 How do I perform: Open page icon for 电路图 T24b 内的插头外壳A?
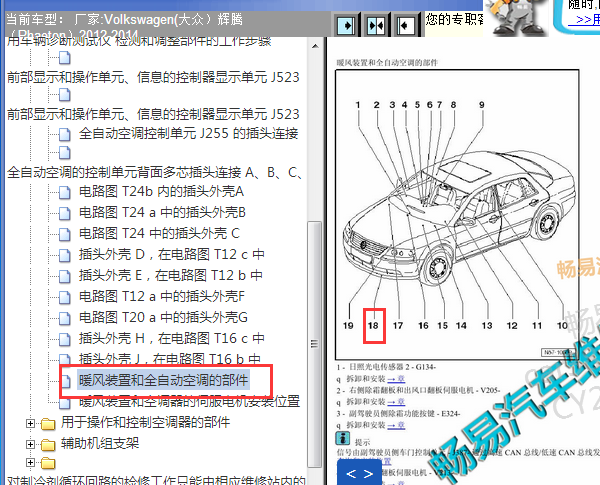click(65, 192)
